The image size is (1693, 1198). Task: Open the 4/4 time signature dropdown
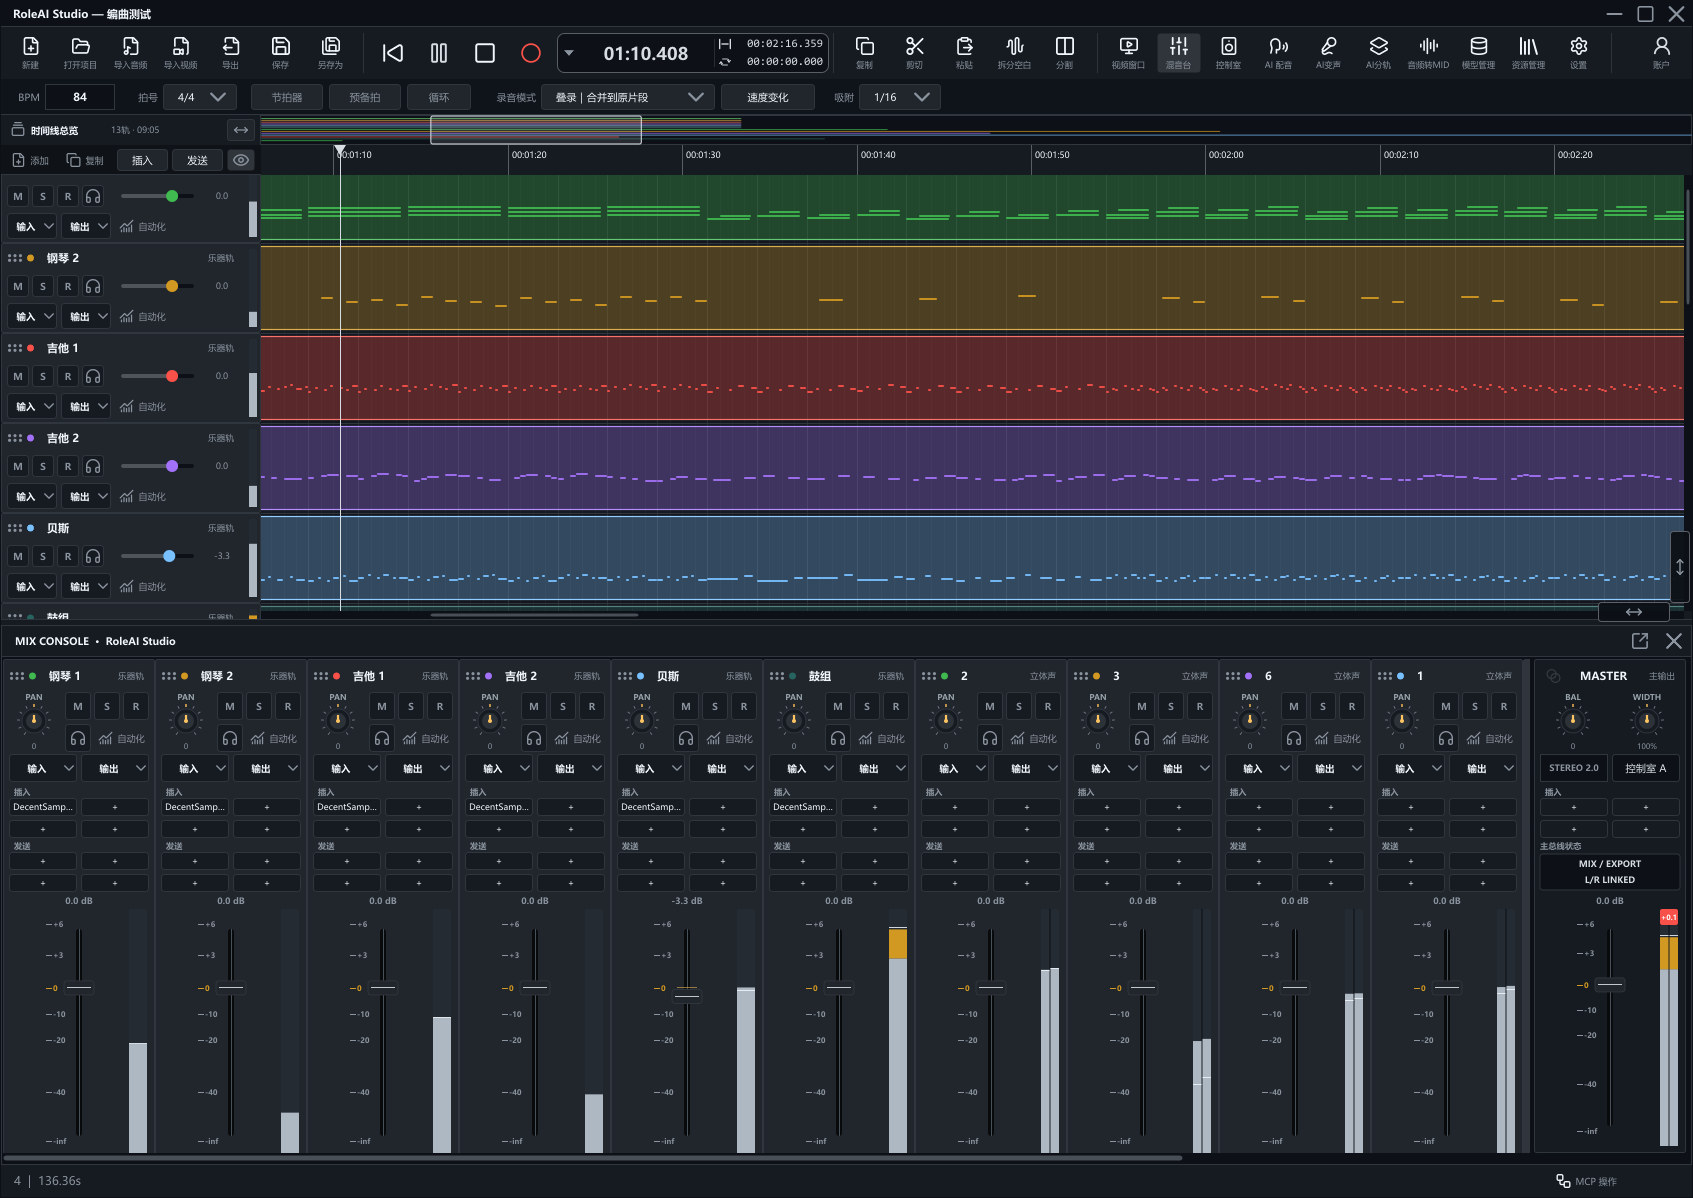click(200, 97)
